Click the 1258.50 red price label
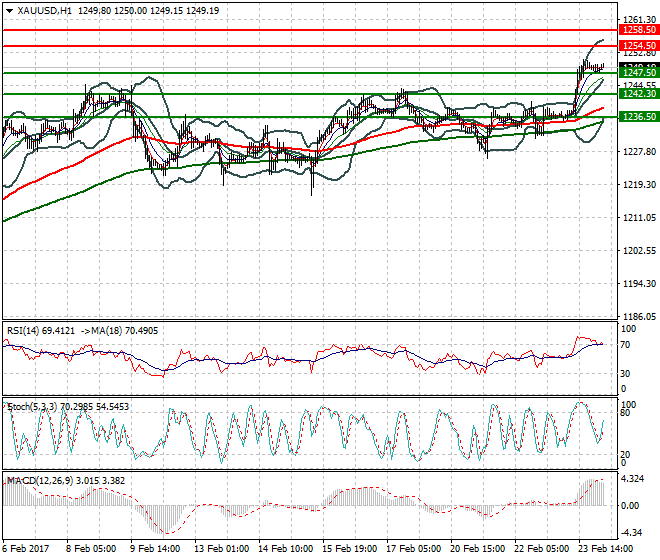Viewport: 660px width, 560px height. (639, 30)
